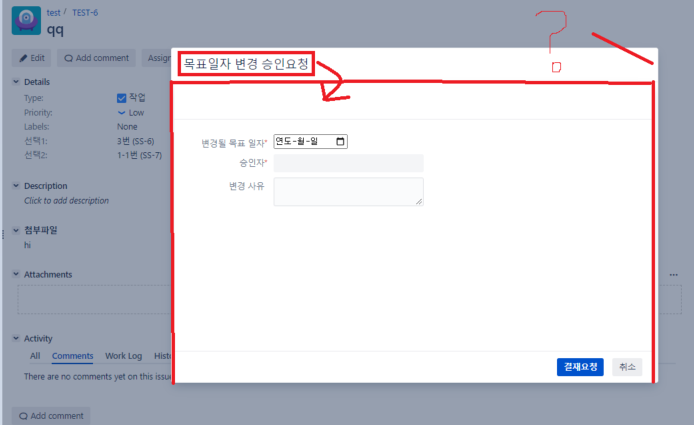Screen dimensions: 694x425
Task: Collapse the Description section
Action: [16, 186]
